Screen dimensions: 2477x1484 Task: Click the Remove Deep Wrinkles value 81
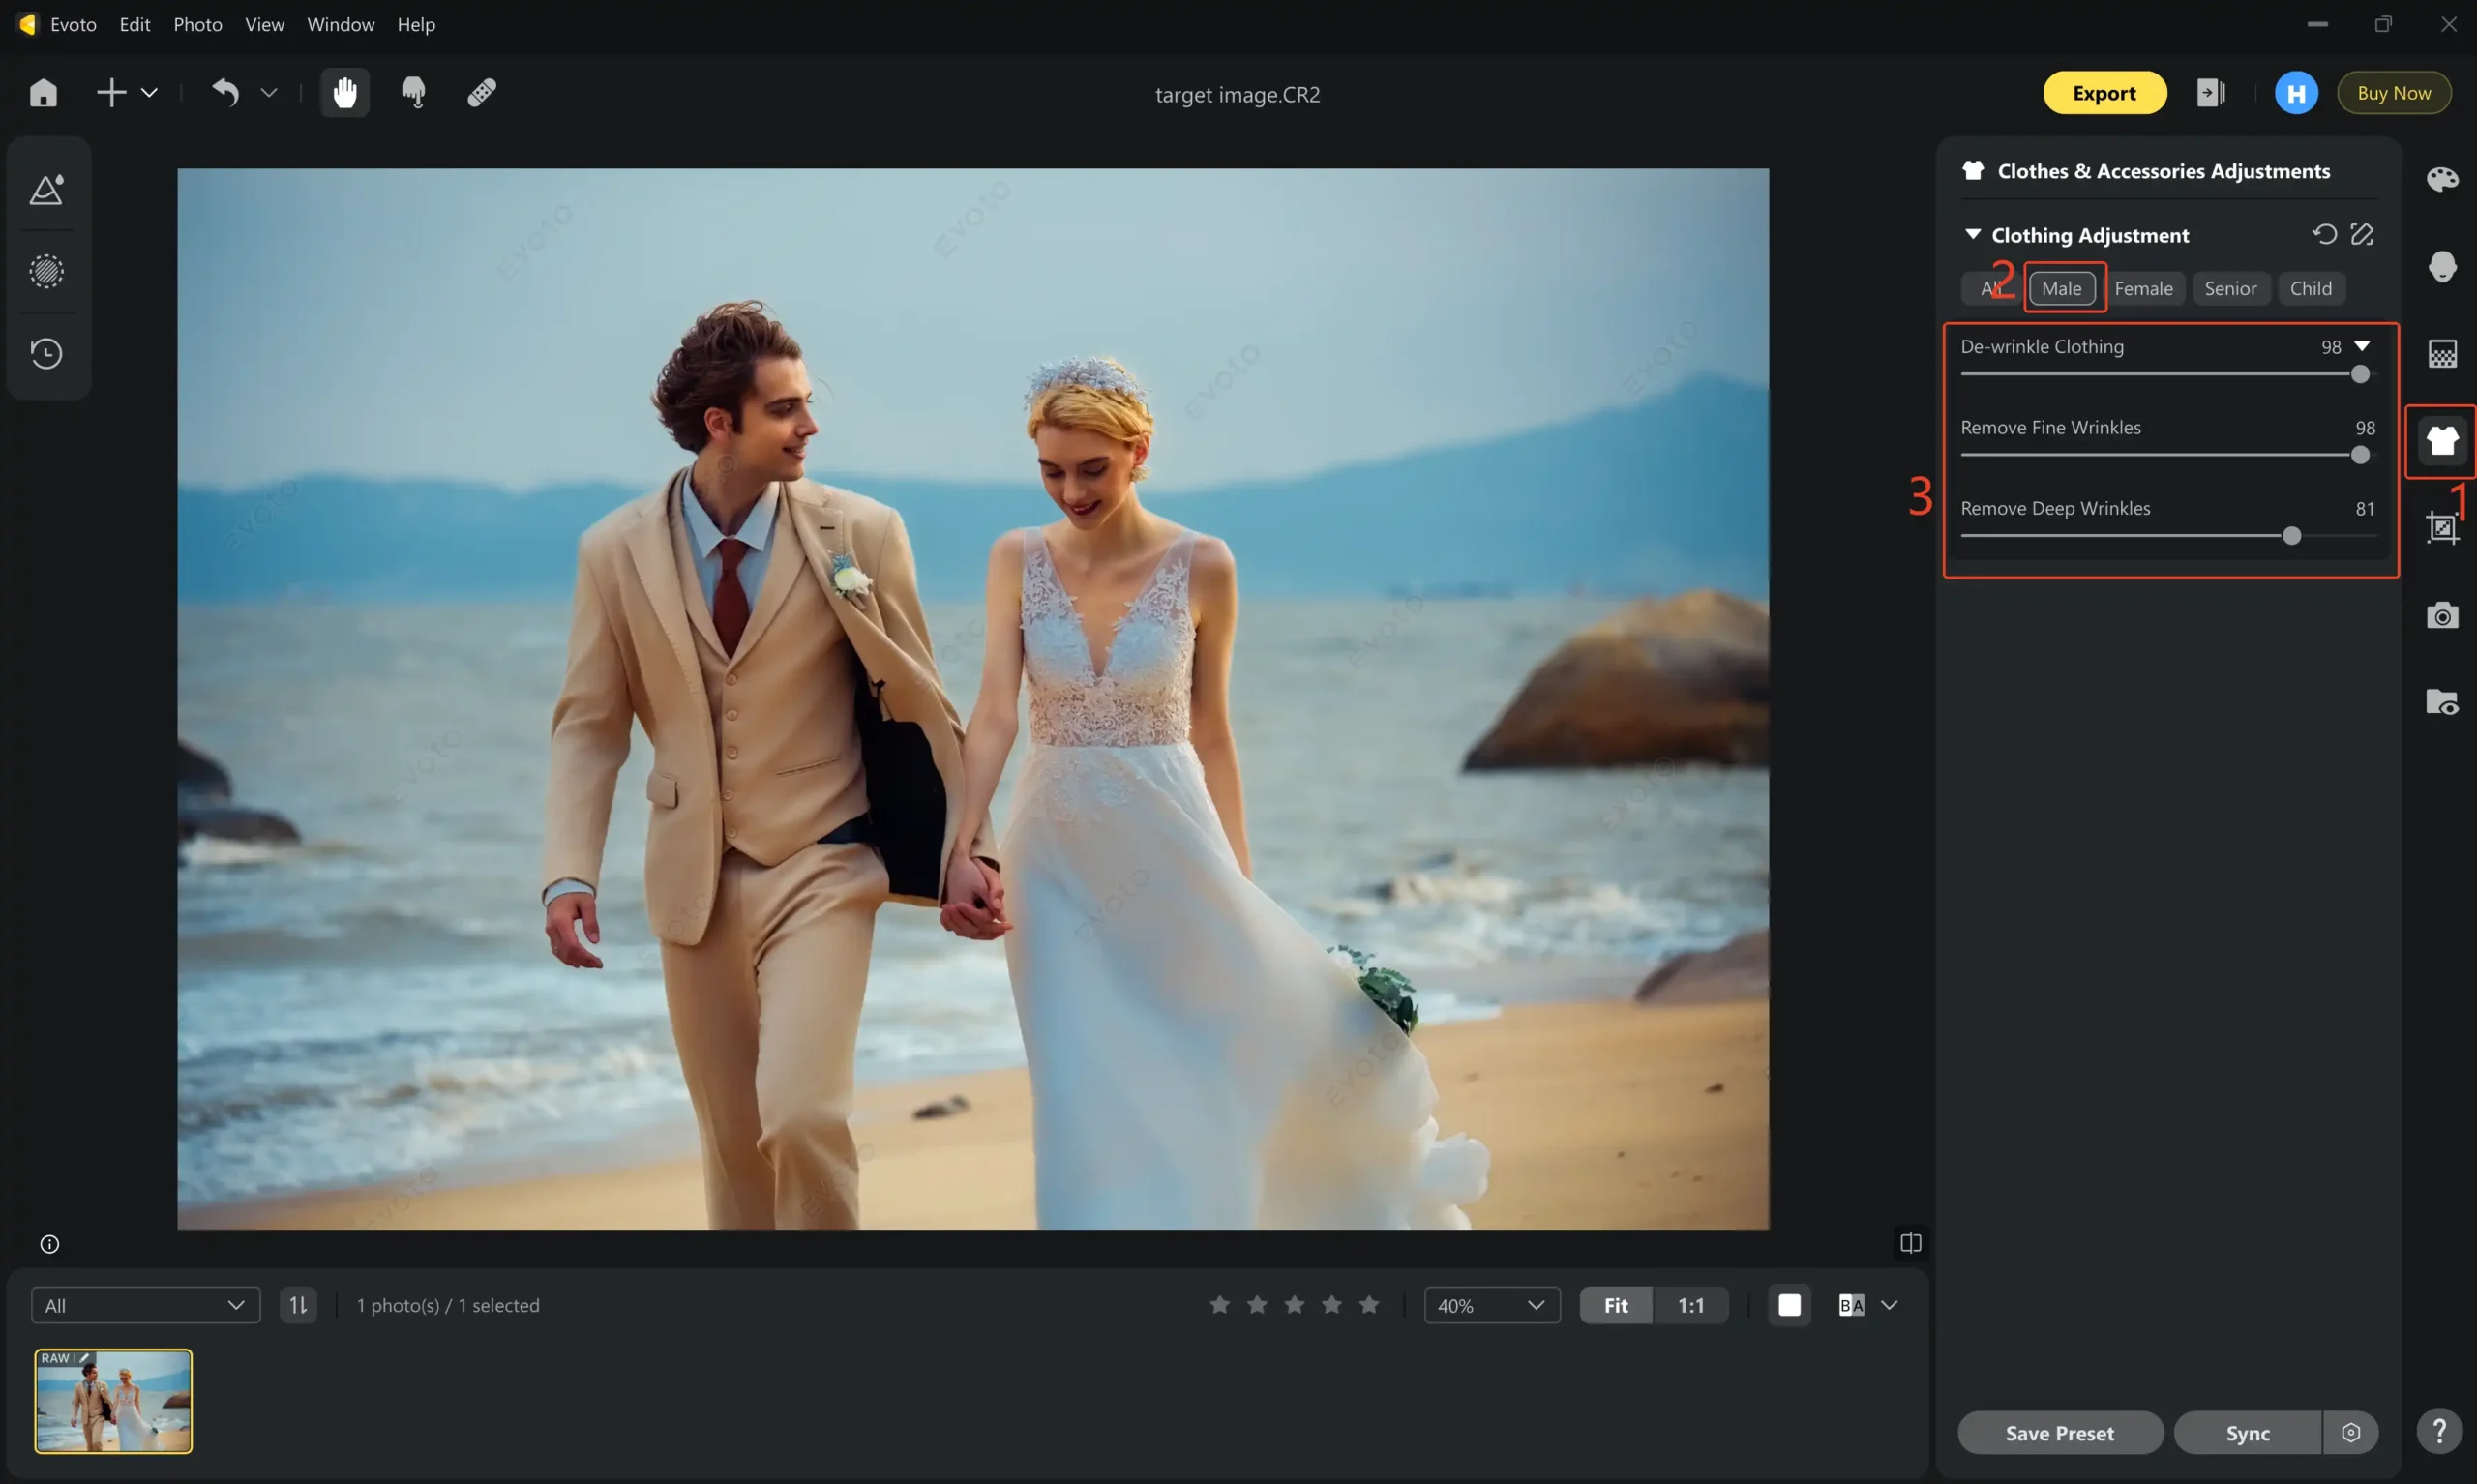pos(2364,509)
